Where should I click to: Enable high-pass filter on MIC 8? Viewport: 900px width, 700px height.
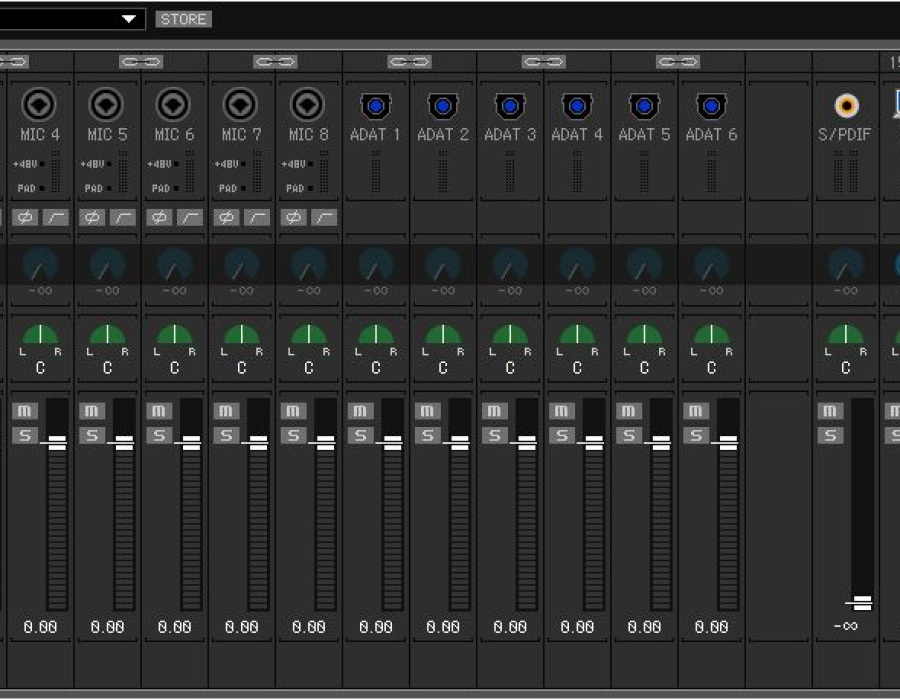324,217
